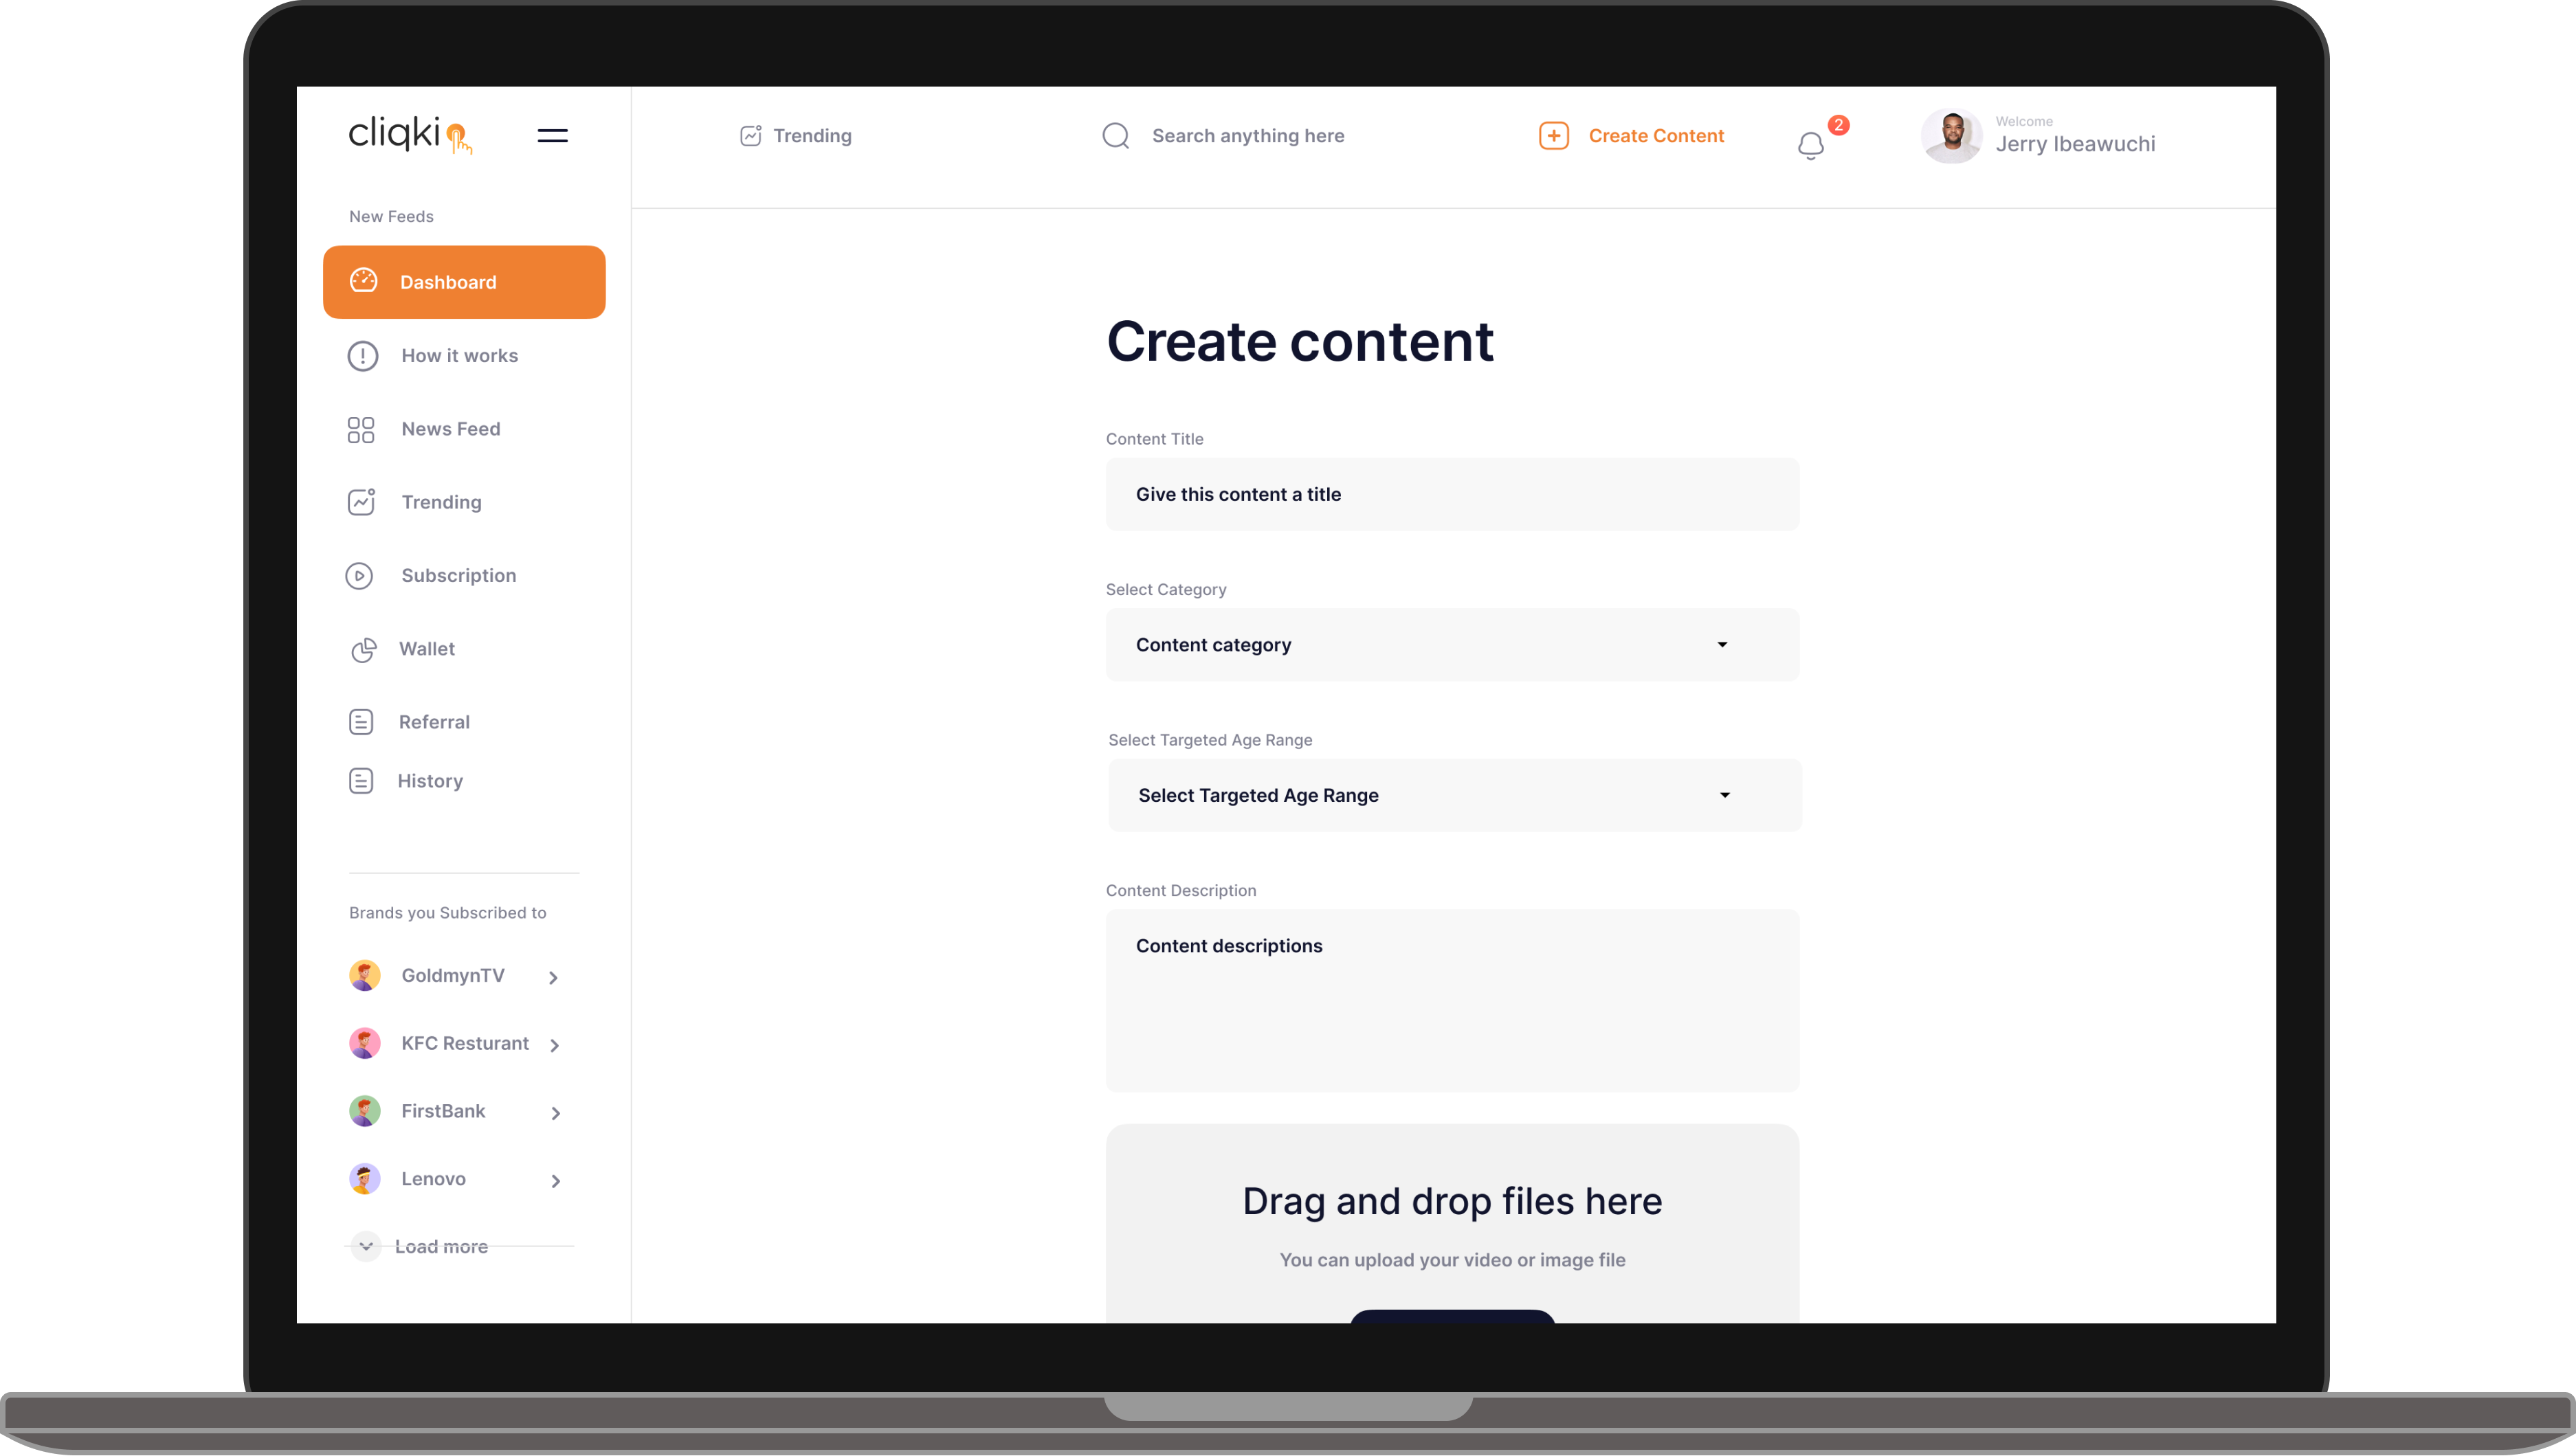Screen dimensions: 2576x1456
Task: Click the Content descriptions text area
Action: 1452,1001
